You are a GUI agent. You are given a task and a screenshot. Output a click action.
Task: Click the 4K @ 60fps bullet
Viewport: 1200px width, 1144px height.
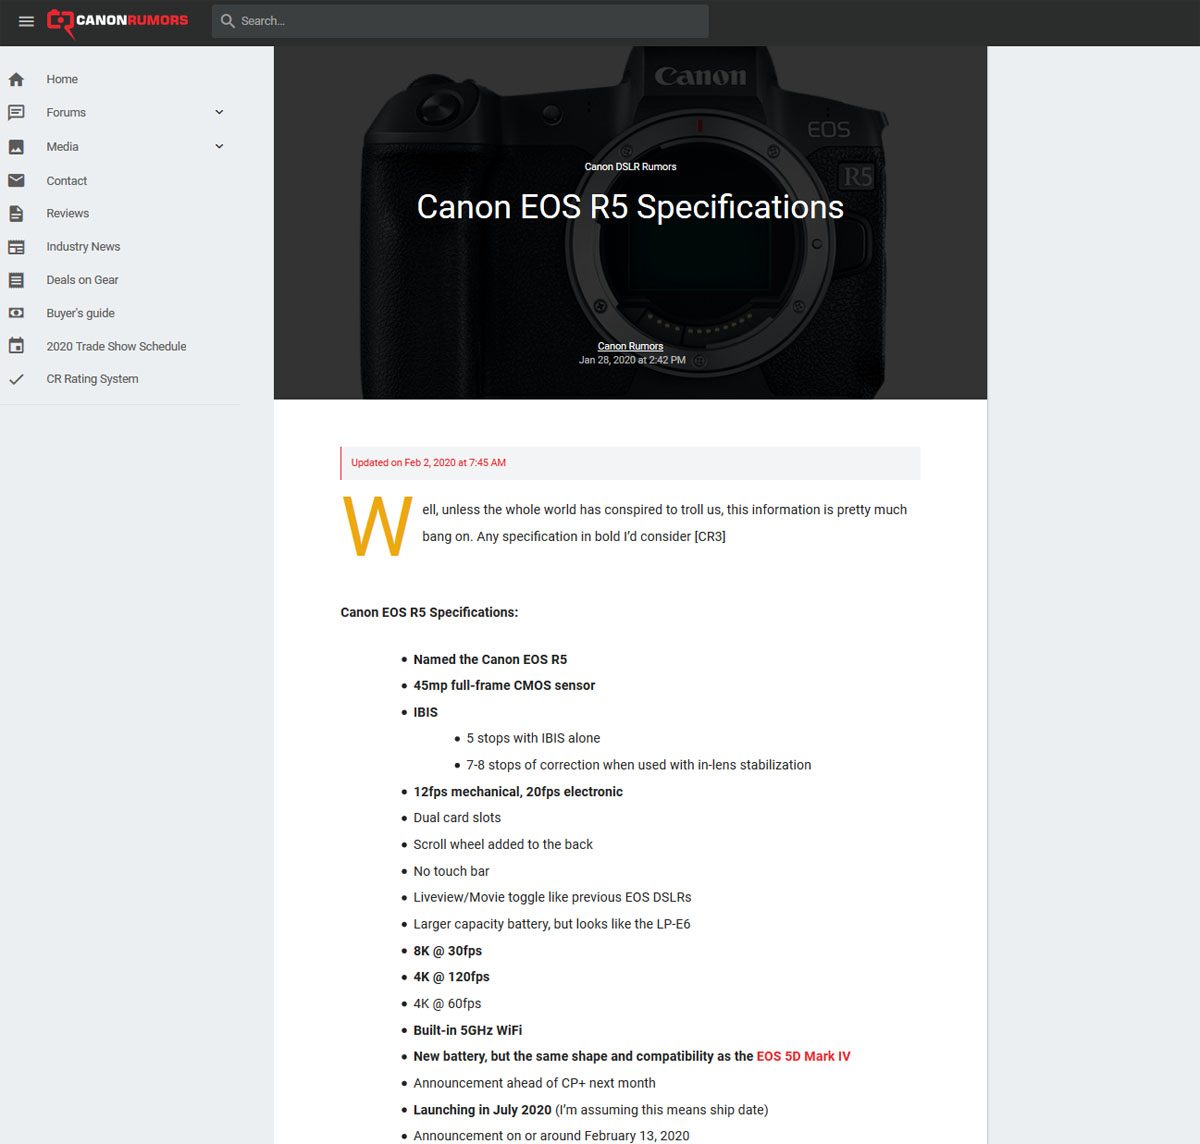447,1003
